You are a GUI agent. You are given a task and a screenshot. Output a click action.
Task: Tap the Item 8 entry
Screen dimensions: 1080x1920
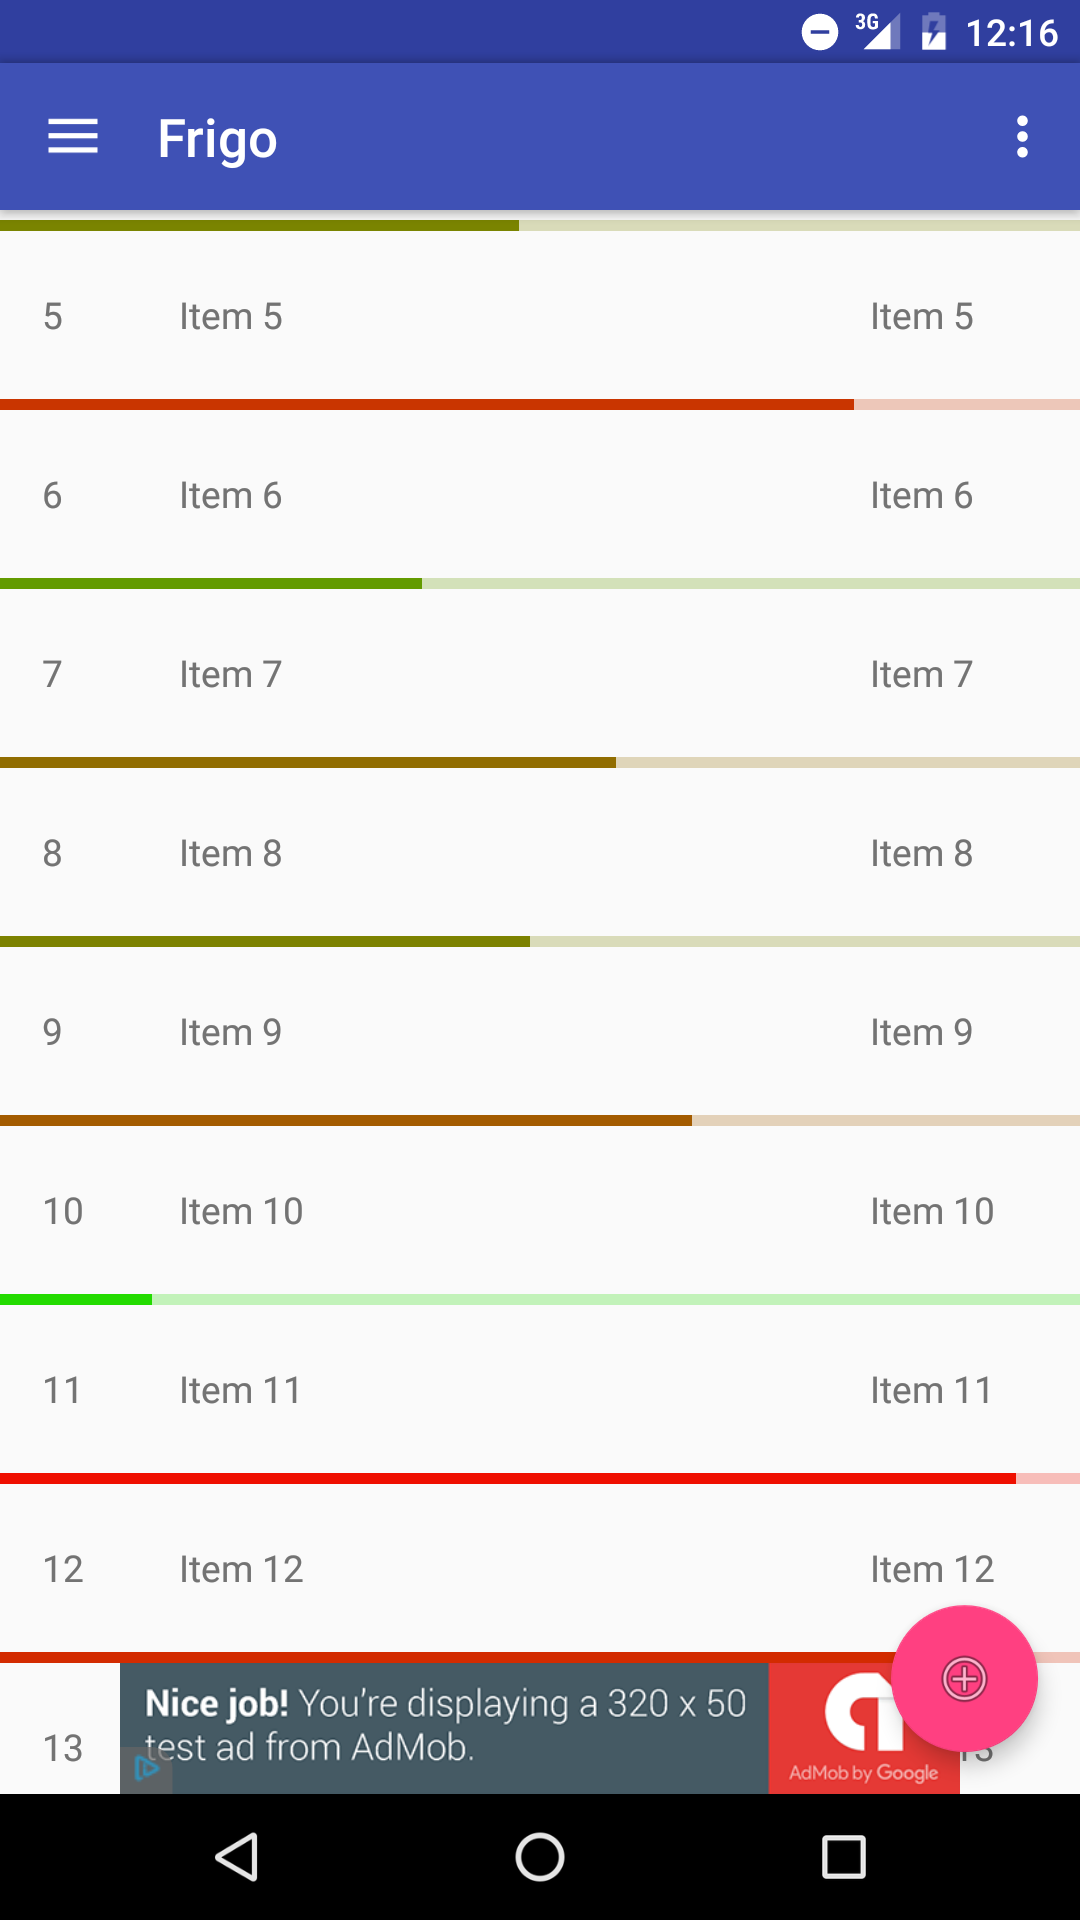coord(540,854)
